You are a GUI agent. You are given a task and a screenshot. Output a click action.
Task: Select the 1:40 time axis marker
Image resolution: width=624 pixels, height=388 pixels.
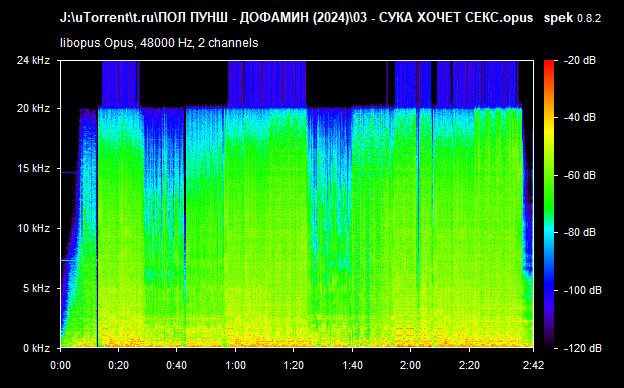[352, 365]
